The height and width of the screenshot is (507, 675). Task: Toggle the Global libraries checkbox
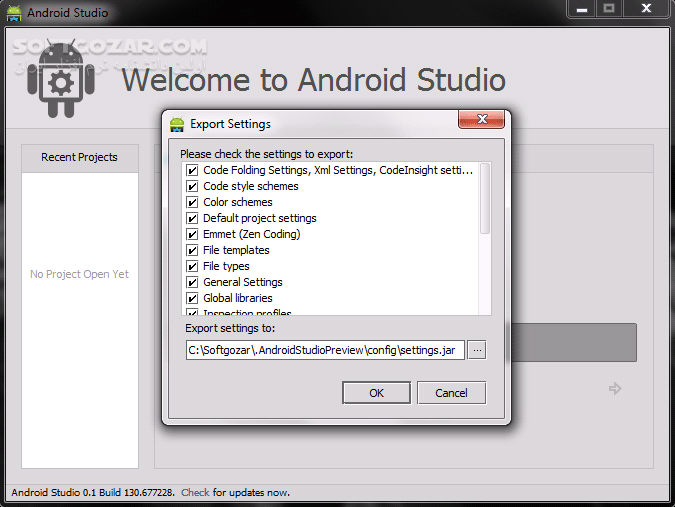(192, 298)
